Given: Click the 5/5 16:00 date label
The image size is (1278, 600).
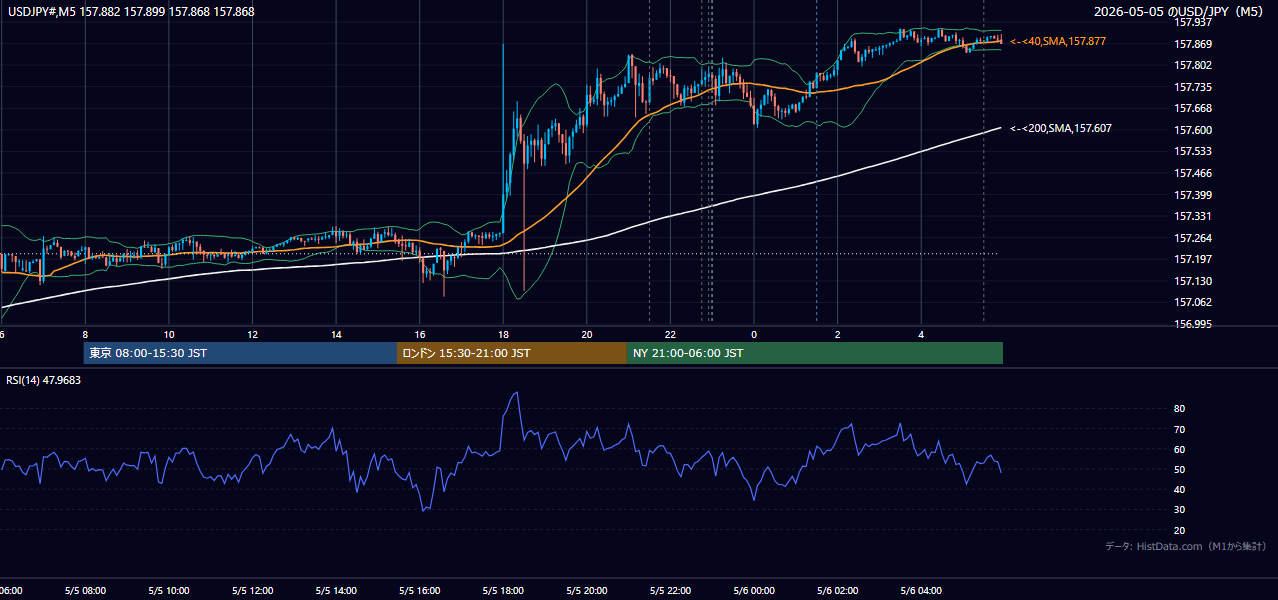Looking at the screenshot, I should tap(420, 591).
